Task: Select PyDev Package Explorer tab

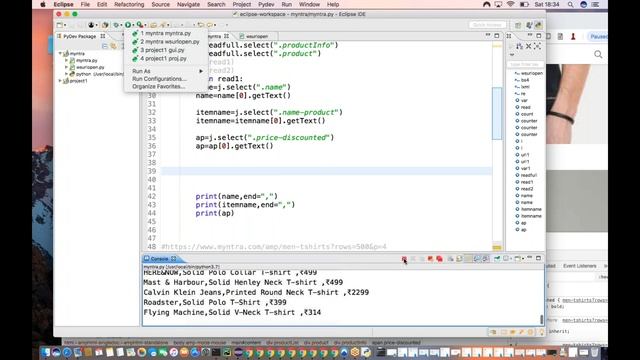Action: coord(80,36)
